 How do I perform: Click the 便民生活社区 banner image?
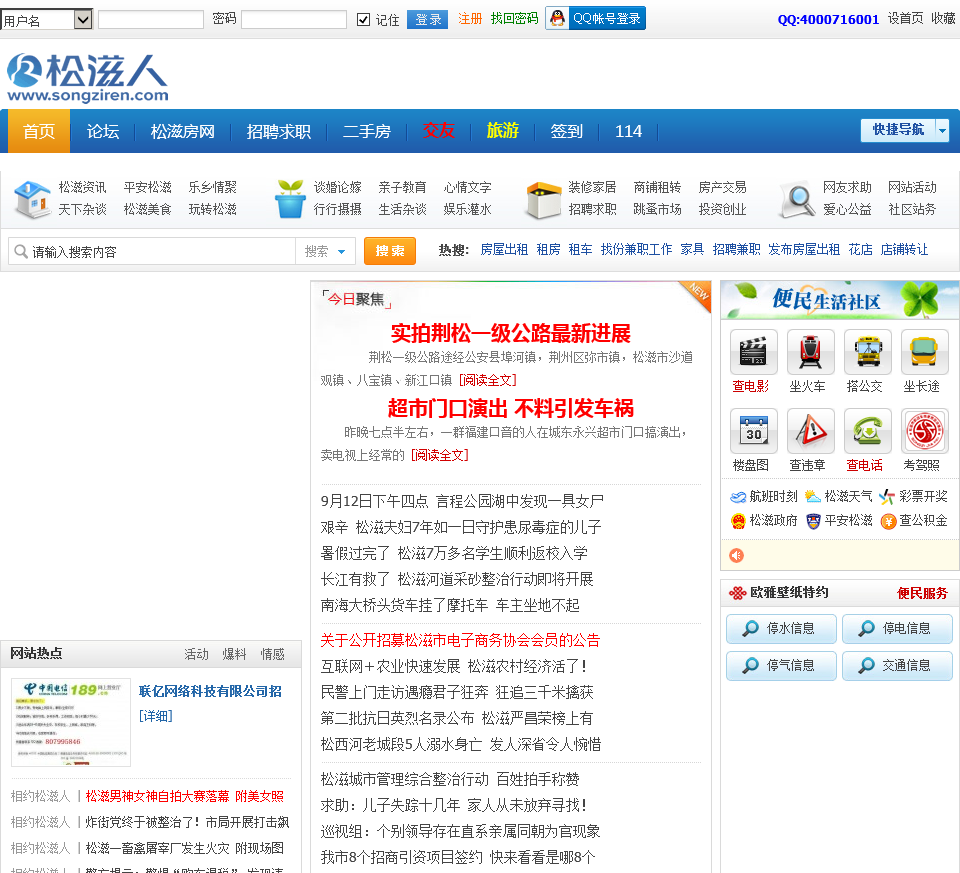tap(840, 300)
